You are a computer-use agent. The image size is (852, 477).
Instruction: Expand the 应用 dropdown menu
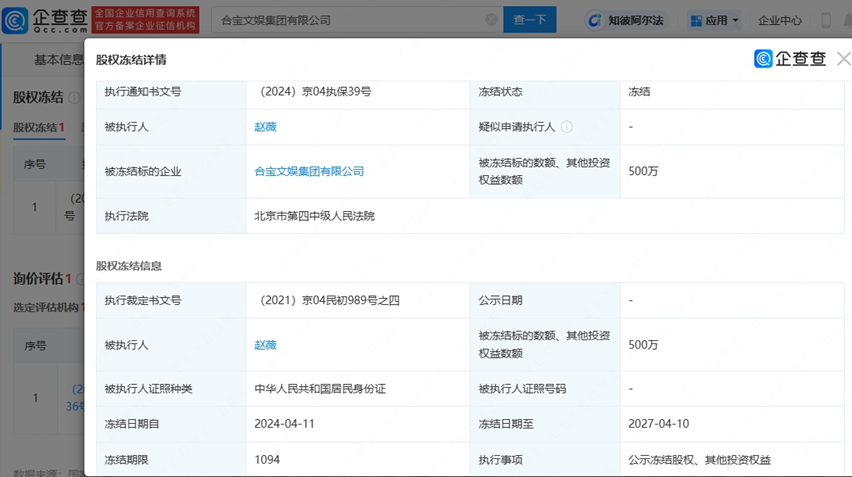point(715,21)
